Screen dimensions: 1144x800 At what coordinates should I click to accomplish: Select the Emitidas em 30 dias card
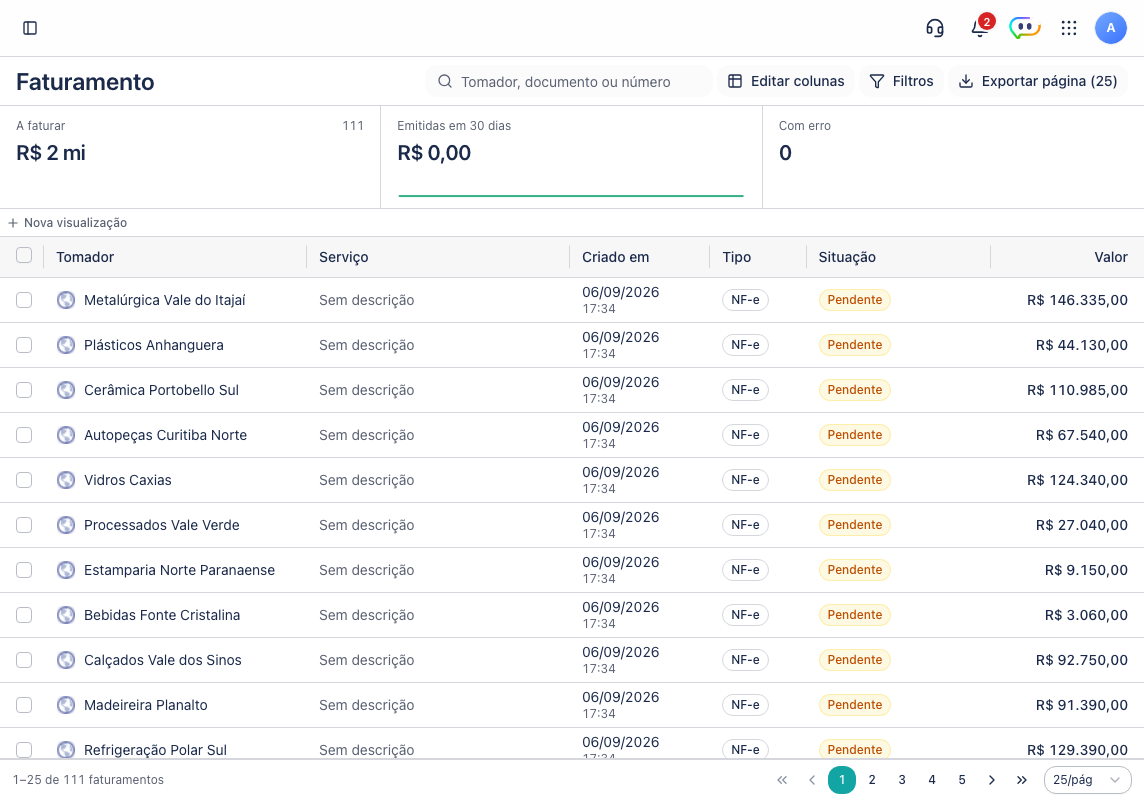point(571,157)
